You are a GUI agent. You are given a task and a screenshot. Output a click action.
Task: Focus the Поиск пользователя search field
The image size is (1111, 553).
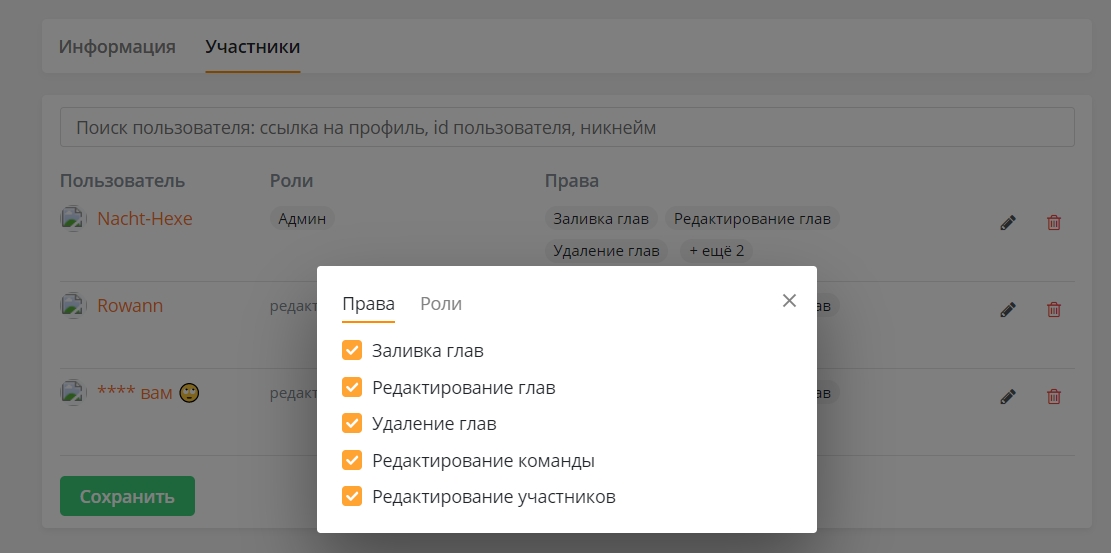(x=567, y=128)
